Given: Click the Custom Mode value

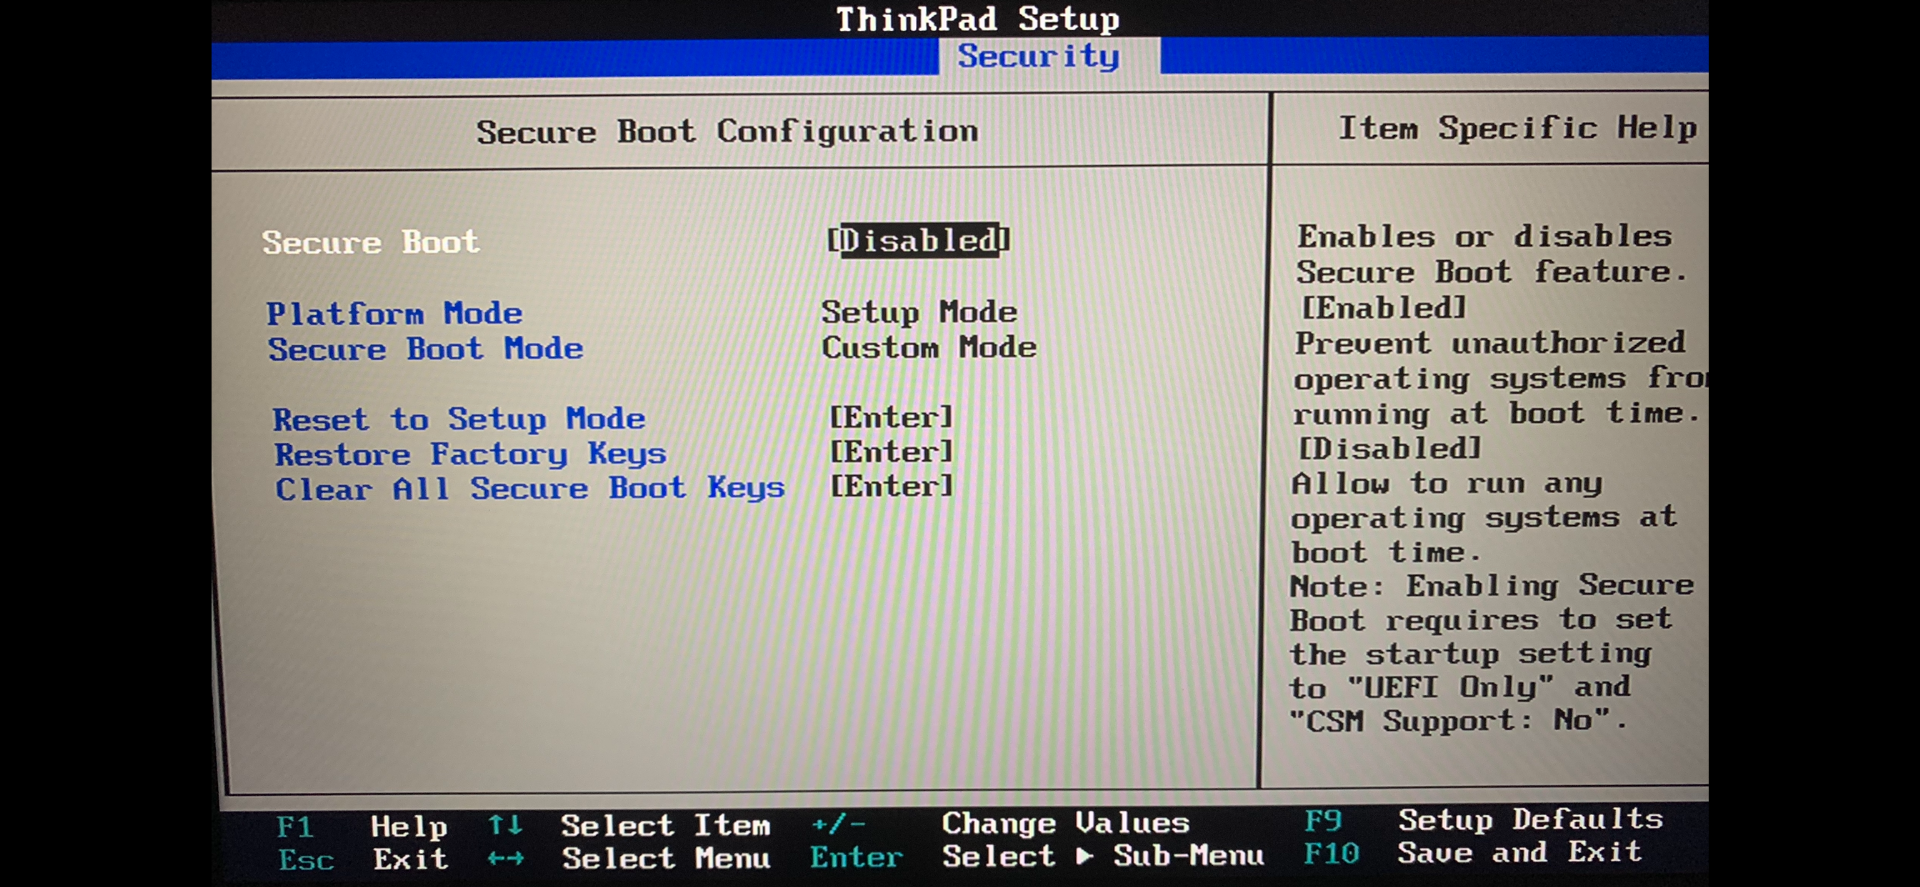Looking at the screenshot, I should [x=929, y=347].
